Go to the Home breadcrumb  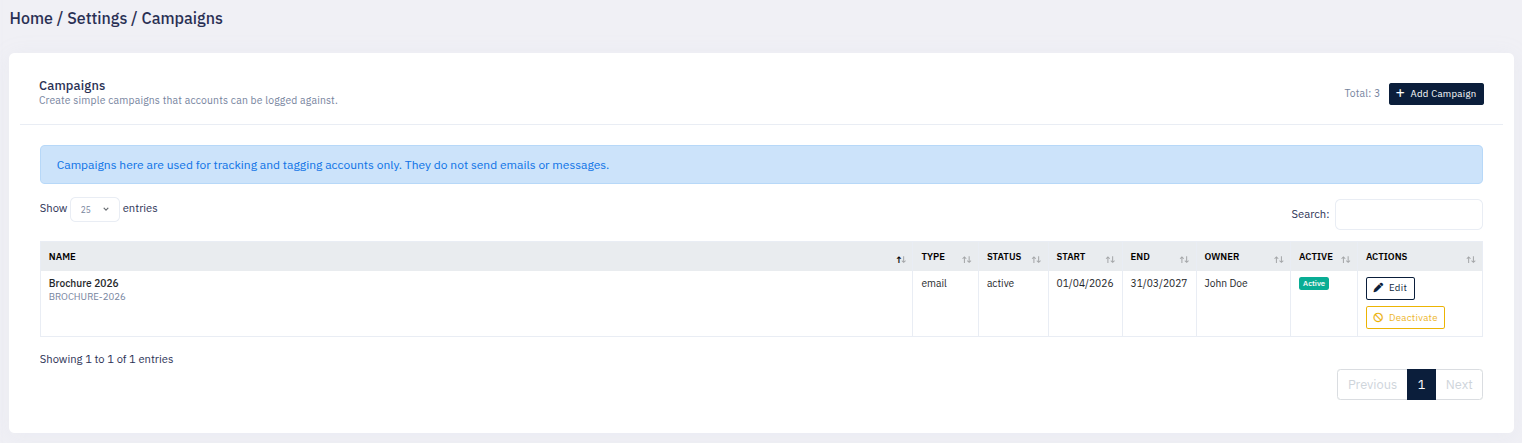click(x=31, y=18)
